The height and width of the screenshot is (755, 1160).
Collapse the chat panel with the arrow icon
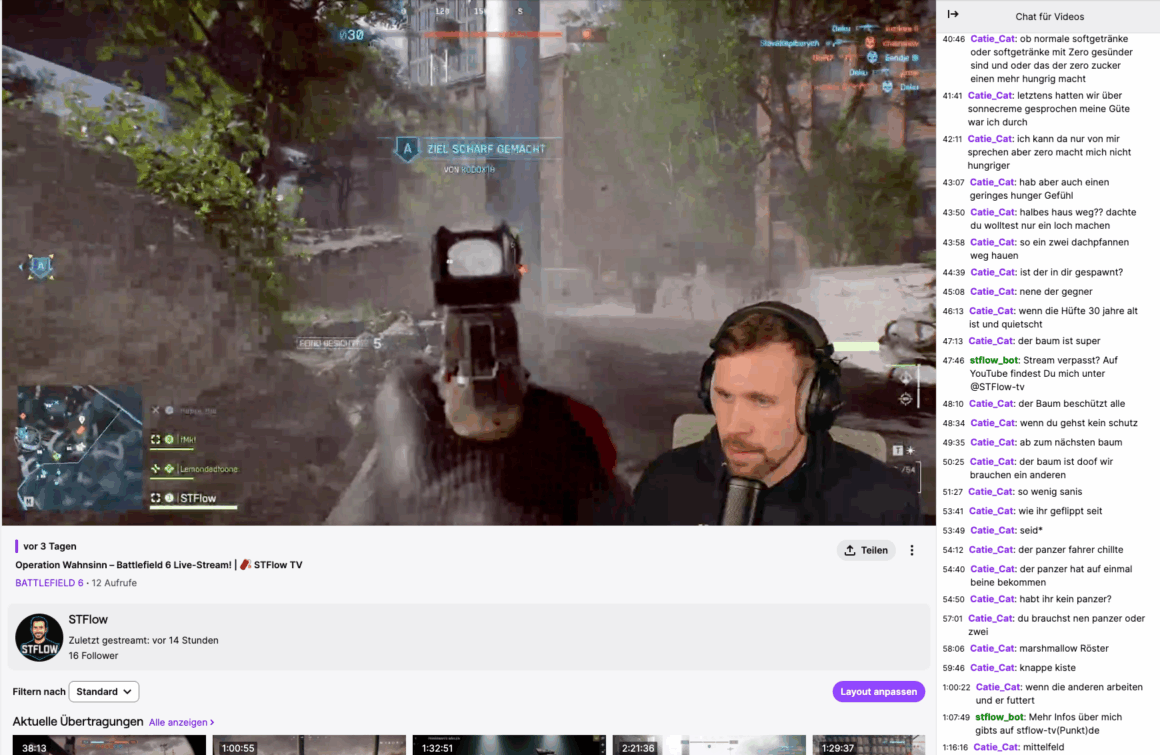coord(953,14)
